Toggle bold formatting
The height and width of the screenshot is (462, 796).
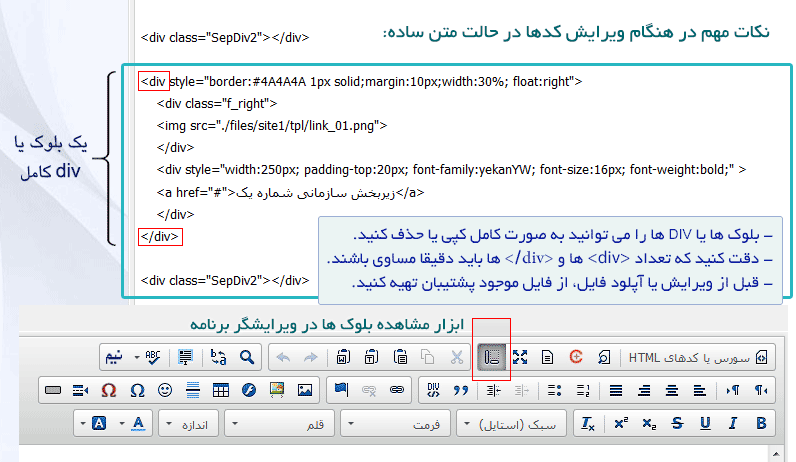[761, 423]
